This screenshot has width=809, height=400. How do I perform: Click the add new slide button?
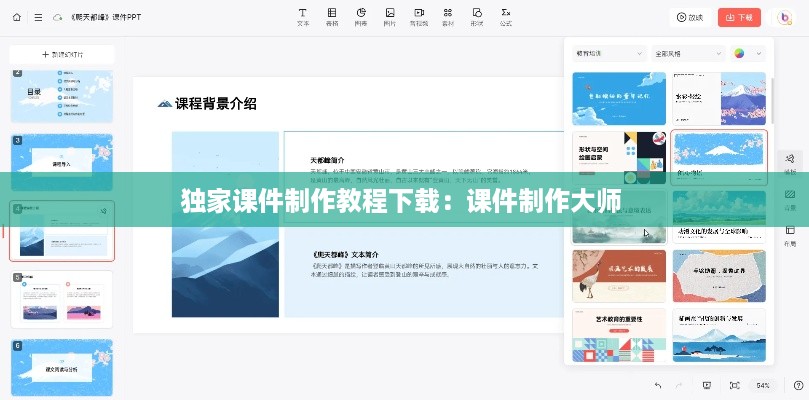click(x=62, y=54)
